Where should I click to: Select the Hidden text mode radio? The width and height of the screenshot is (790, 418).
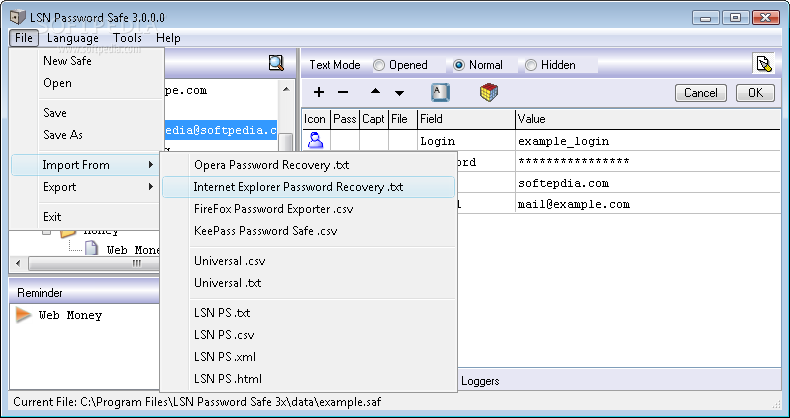(x=531, y=65)
